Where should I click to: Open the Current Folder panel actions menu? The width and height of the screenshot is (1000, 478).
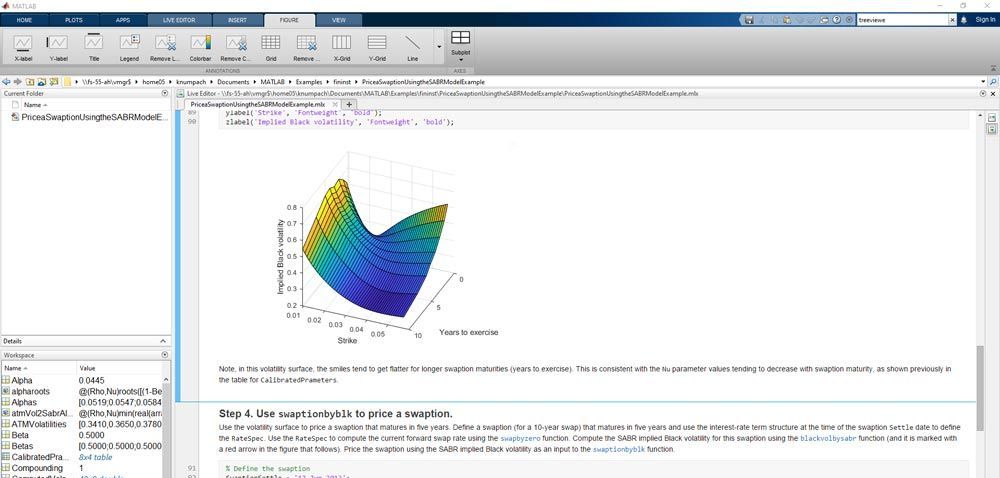pyautogui.click(x=164, y=93)
